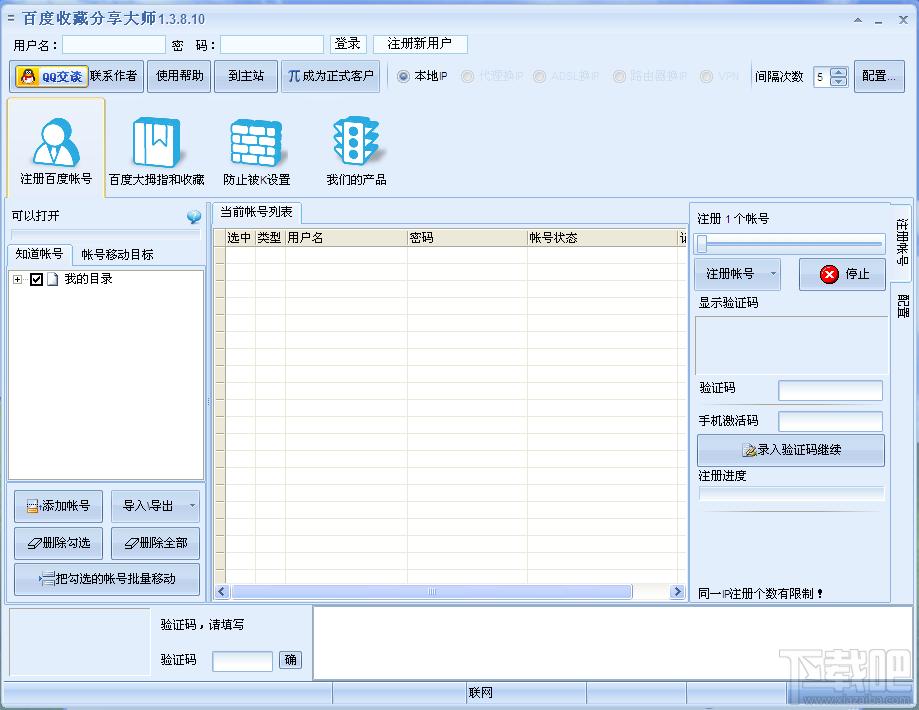Click the 登录 login button
The height and width of the screenshot is (710, 919).
coord(347,43)
